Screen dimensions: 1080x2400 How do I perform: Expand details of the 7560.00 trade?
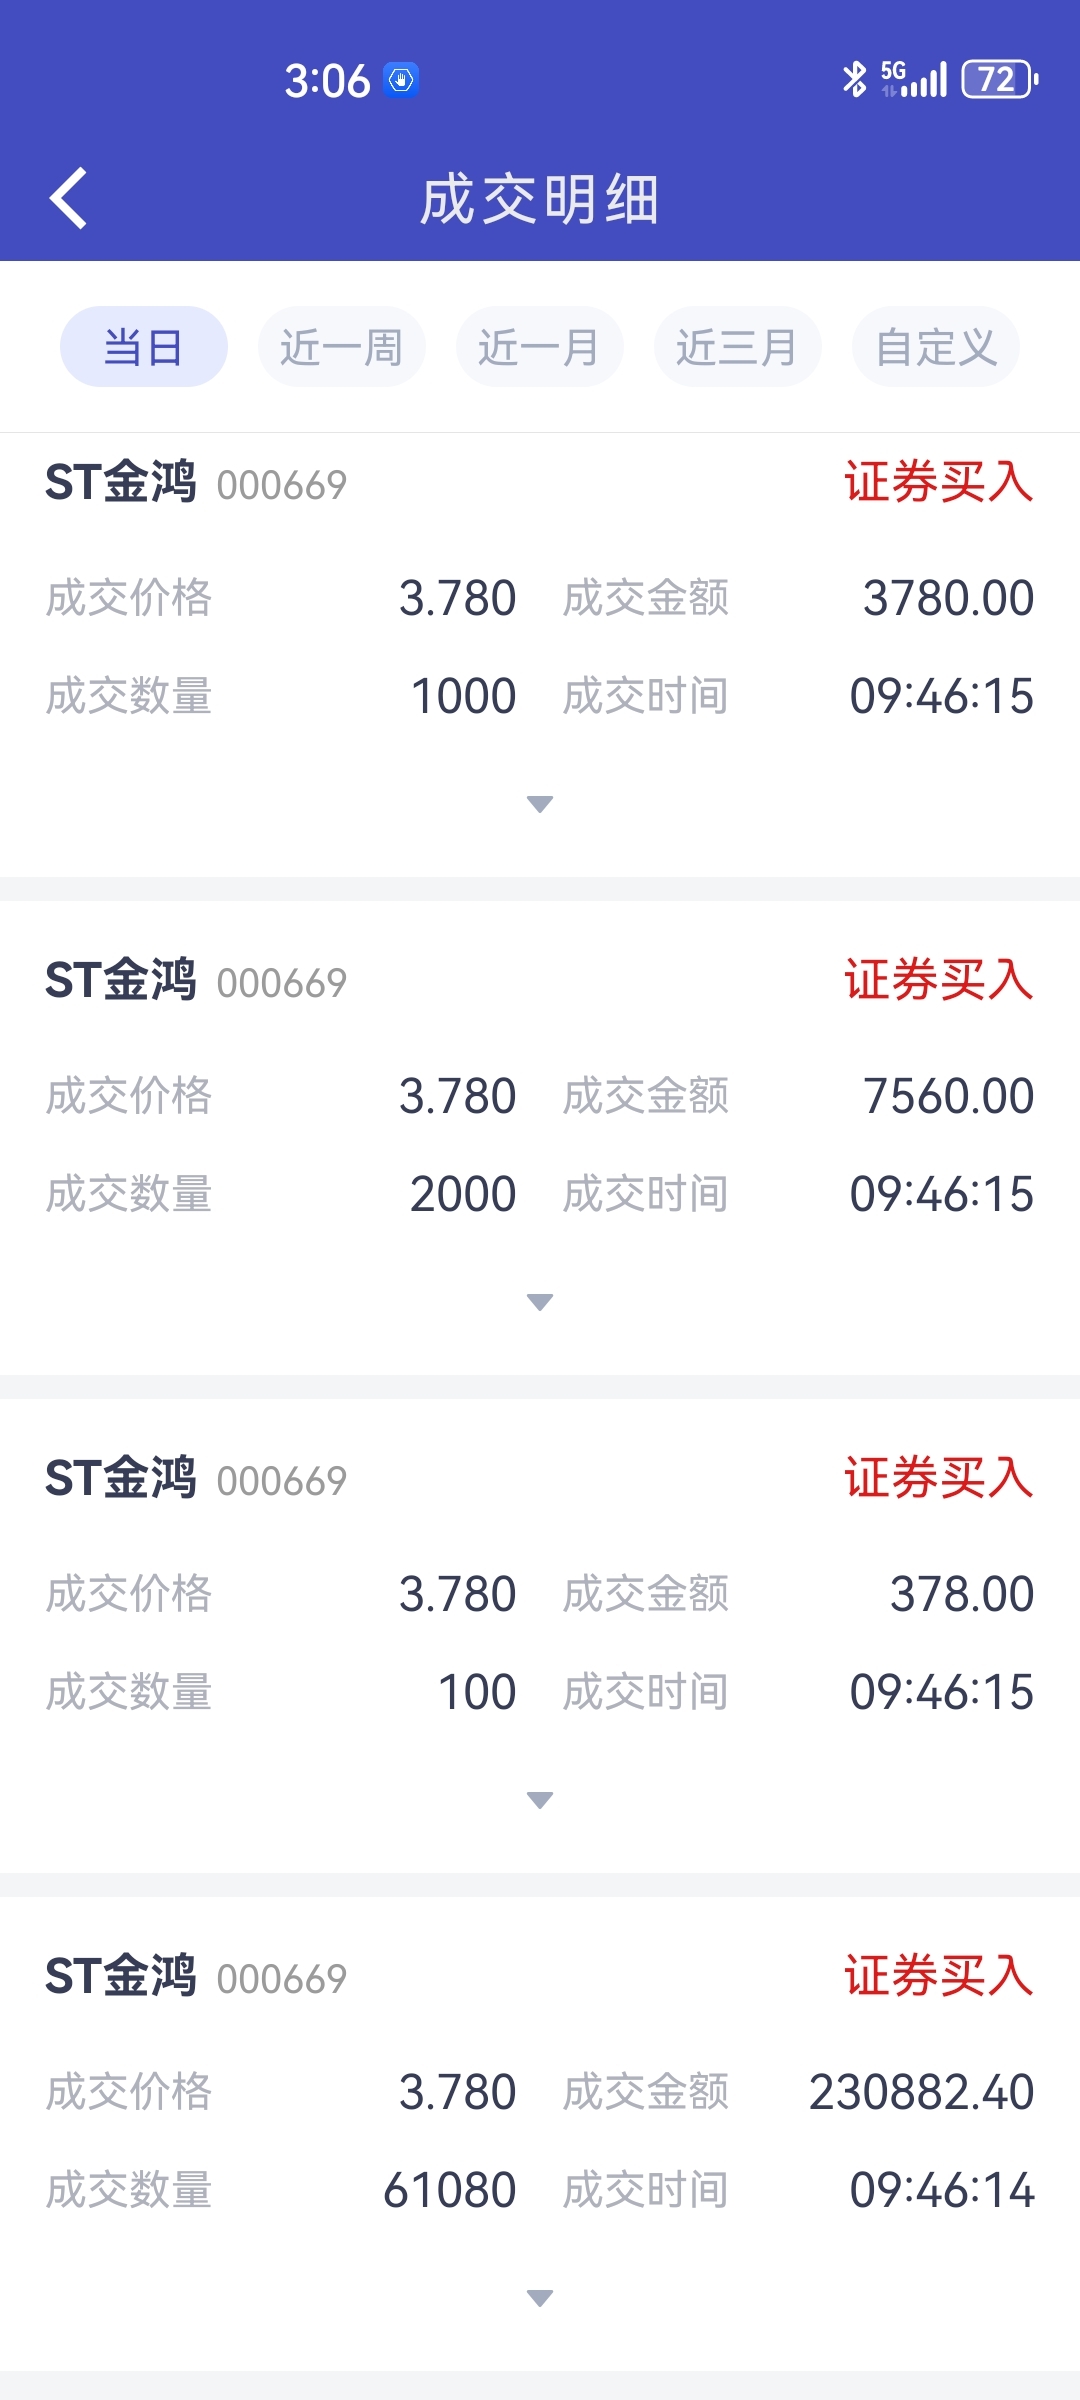(x=540, y=1302)
